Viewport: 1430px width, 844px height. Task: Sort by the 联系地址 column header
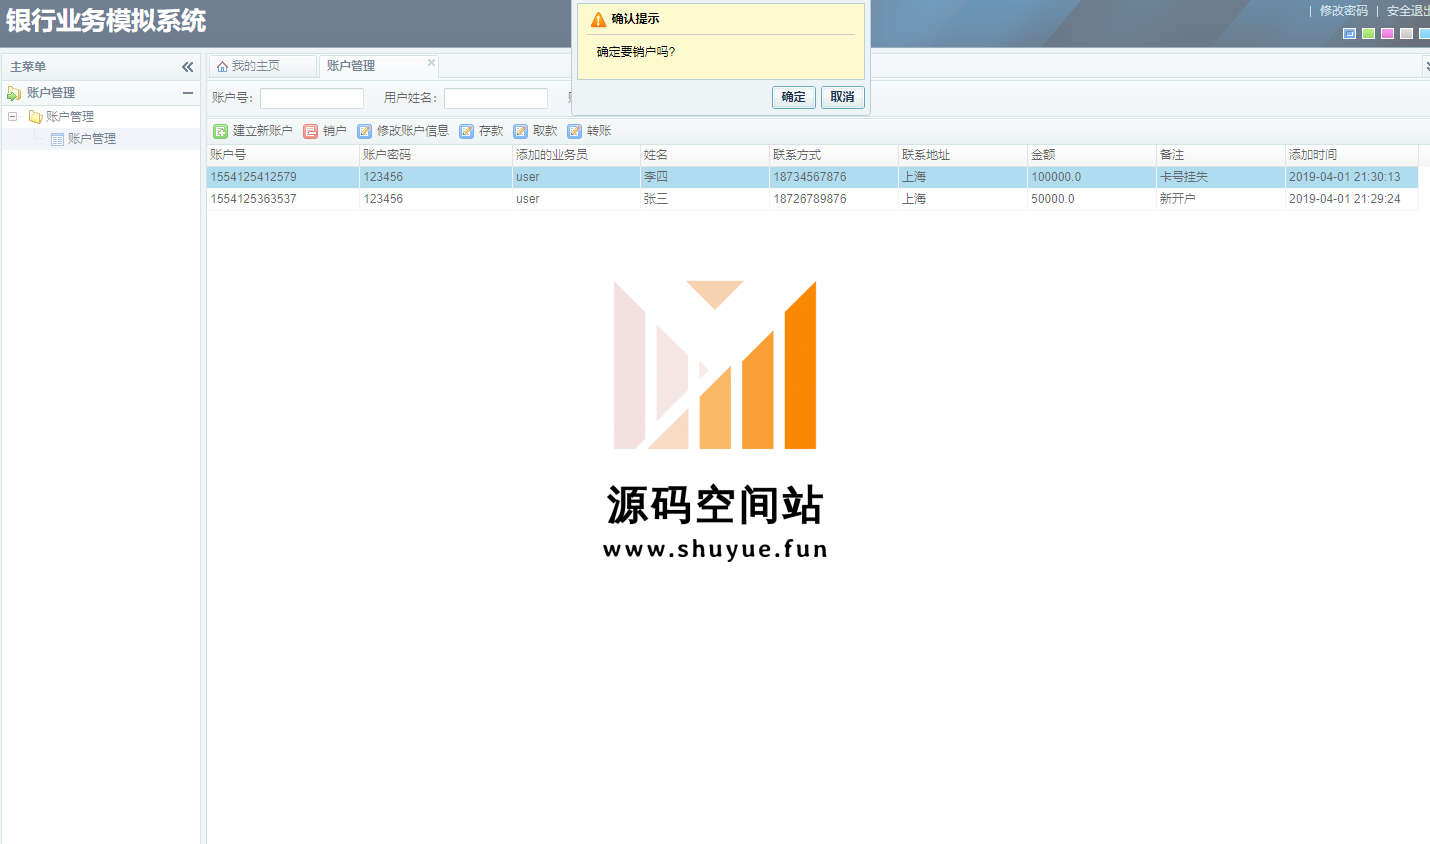click(x=963, y=155)
